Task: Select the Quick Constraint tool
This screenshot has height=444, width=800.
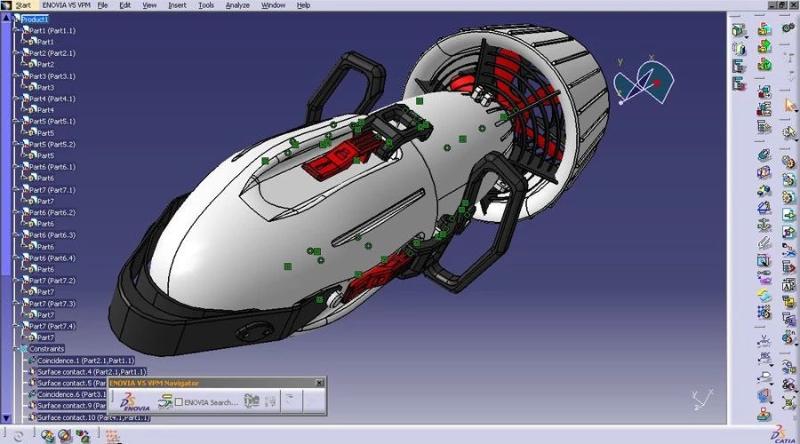Action: coord(764,261)
